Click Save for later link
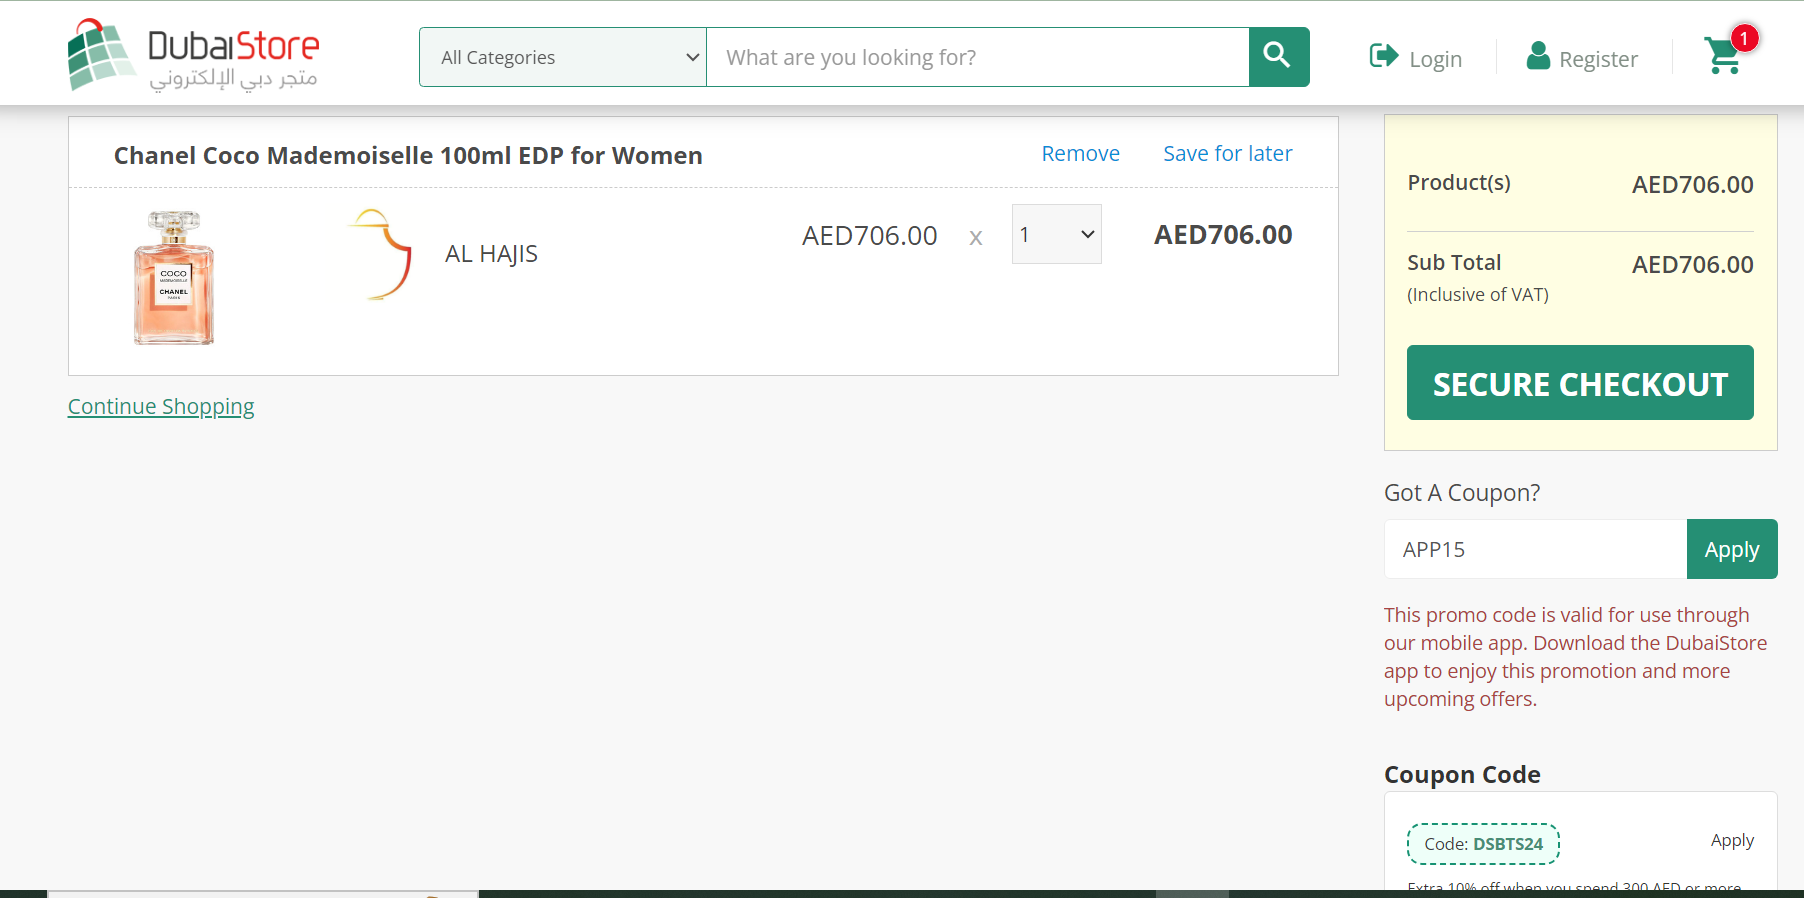Screen dimensions: 1804x898 pos(1227,154)
